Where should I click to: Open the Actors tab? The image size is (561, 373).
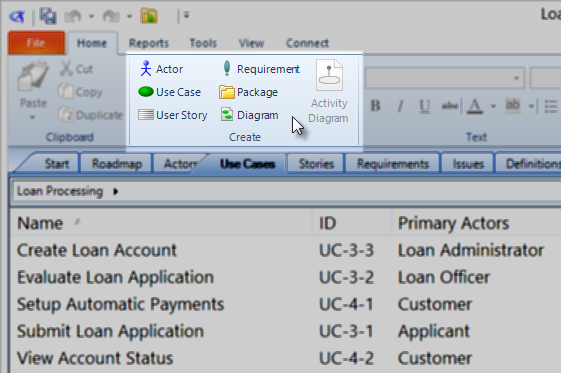(180, 163)
